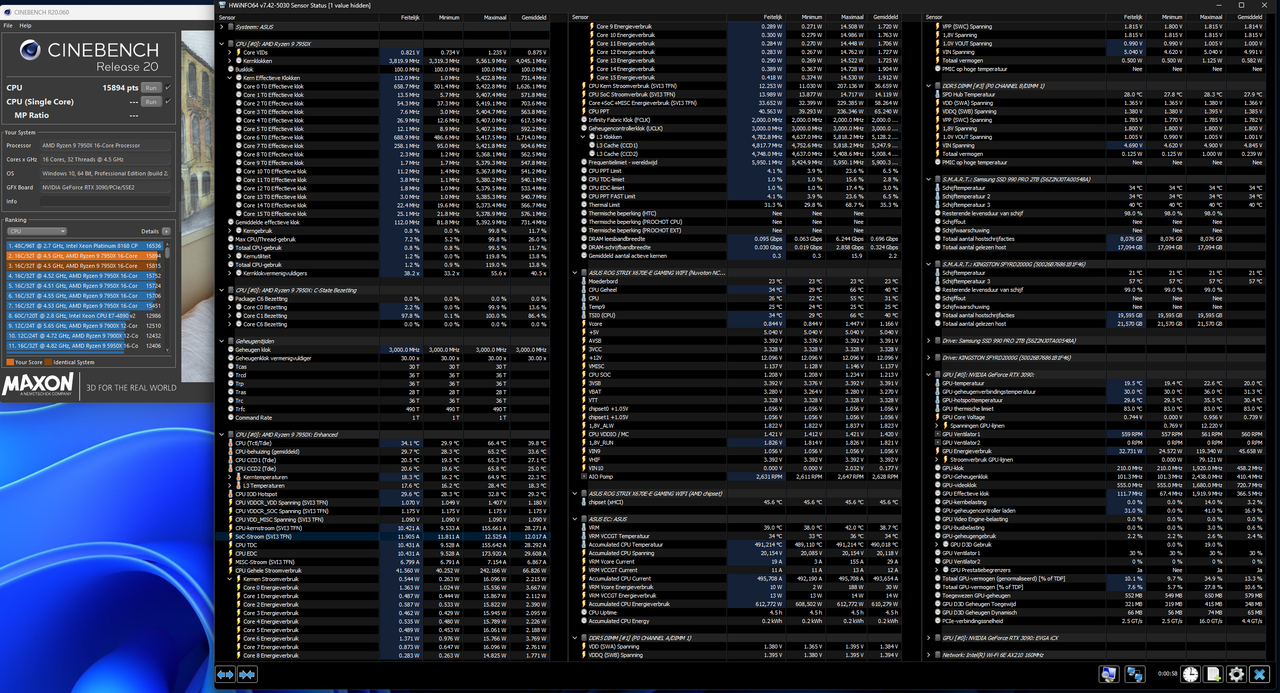Open HWiNFO sensor settings gear icon
This screenshot has width=1280, height=693.
[1237, 675]
